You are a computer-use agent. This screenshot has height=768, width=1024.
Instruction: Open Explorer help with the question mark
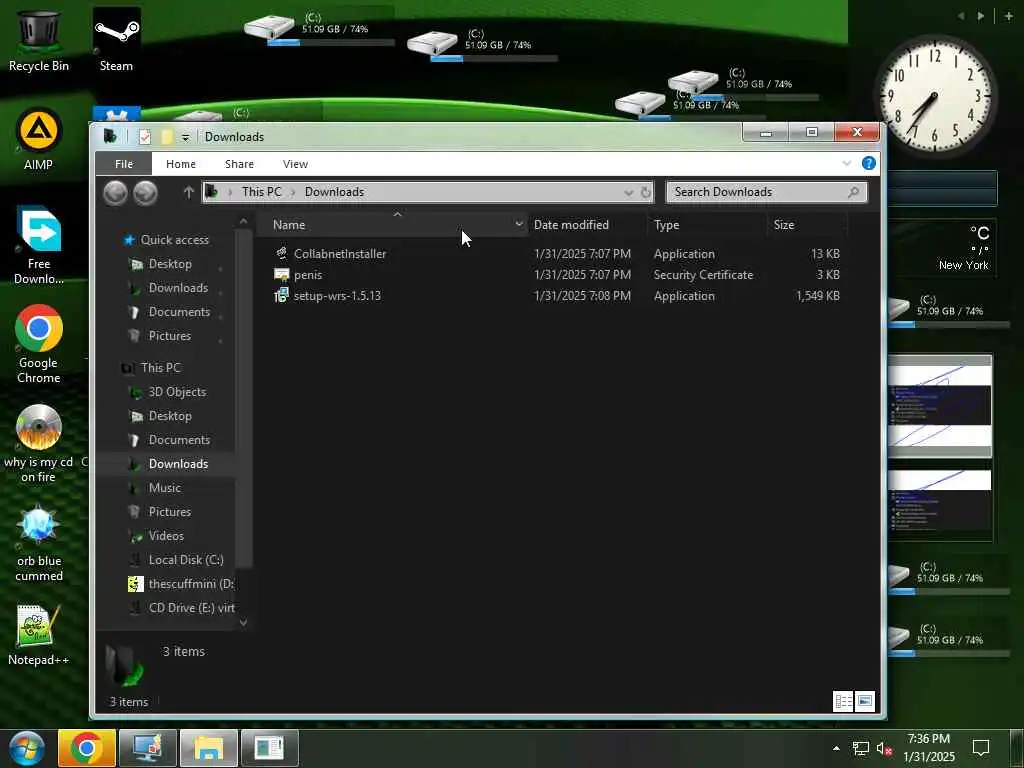point(869,163)
